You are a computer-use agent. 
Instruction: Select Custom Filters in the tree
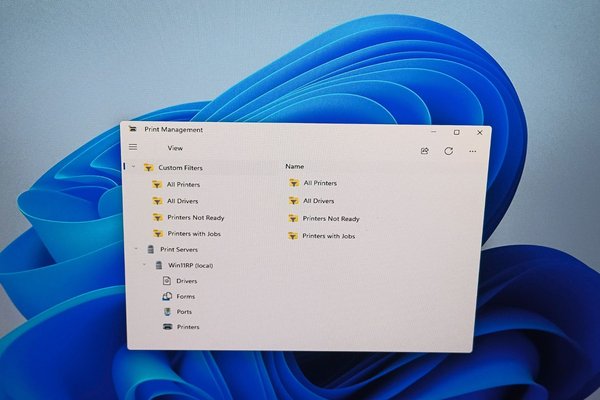(180, 168)
